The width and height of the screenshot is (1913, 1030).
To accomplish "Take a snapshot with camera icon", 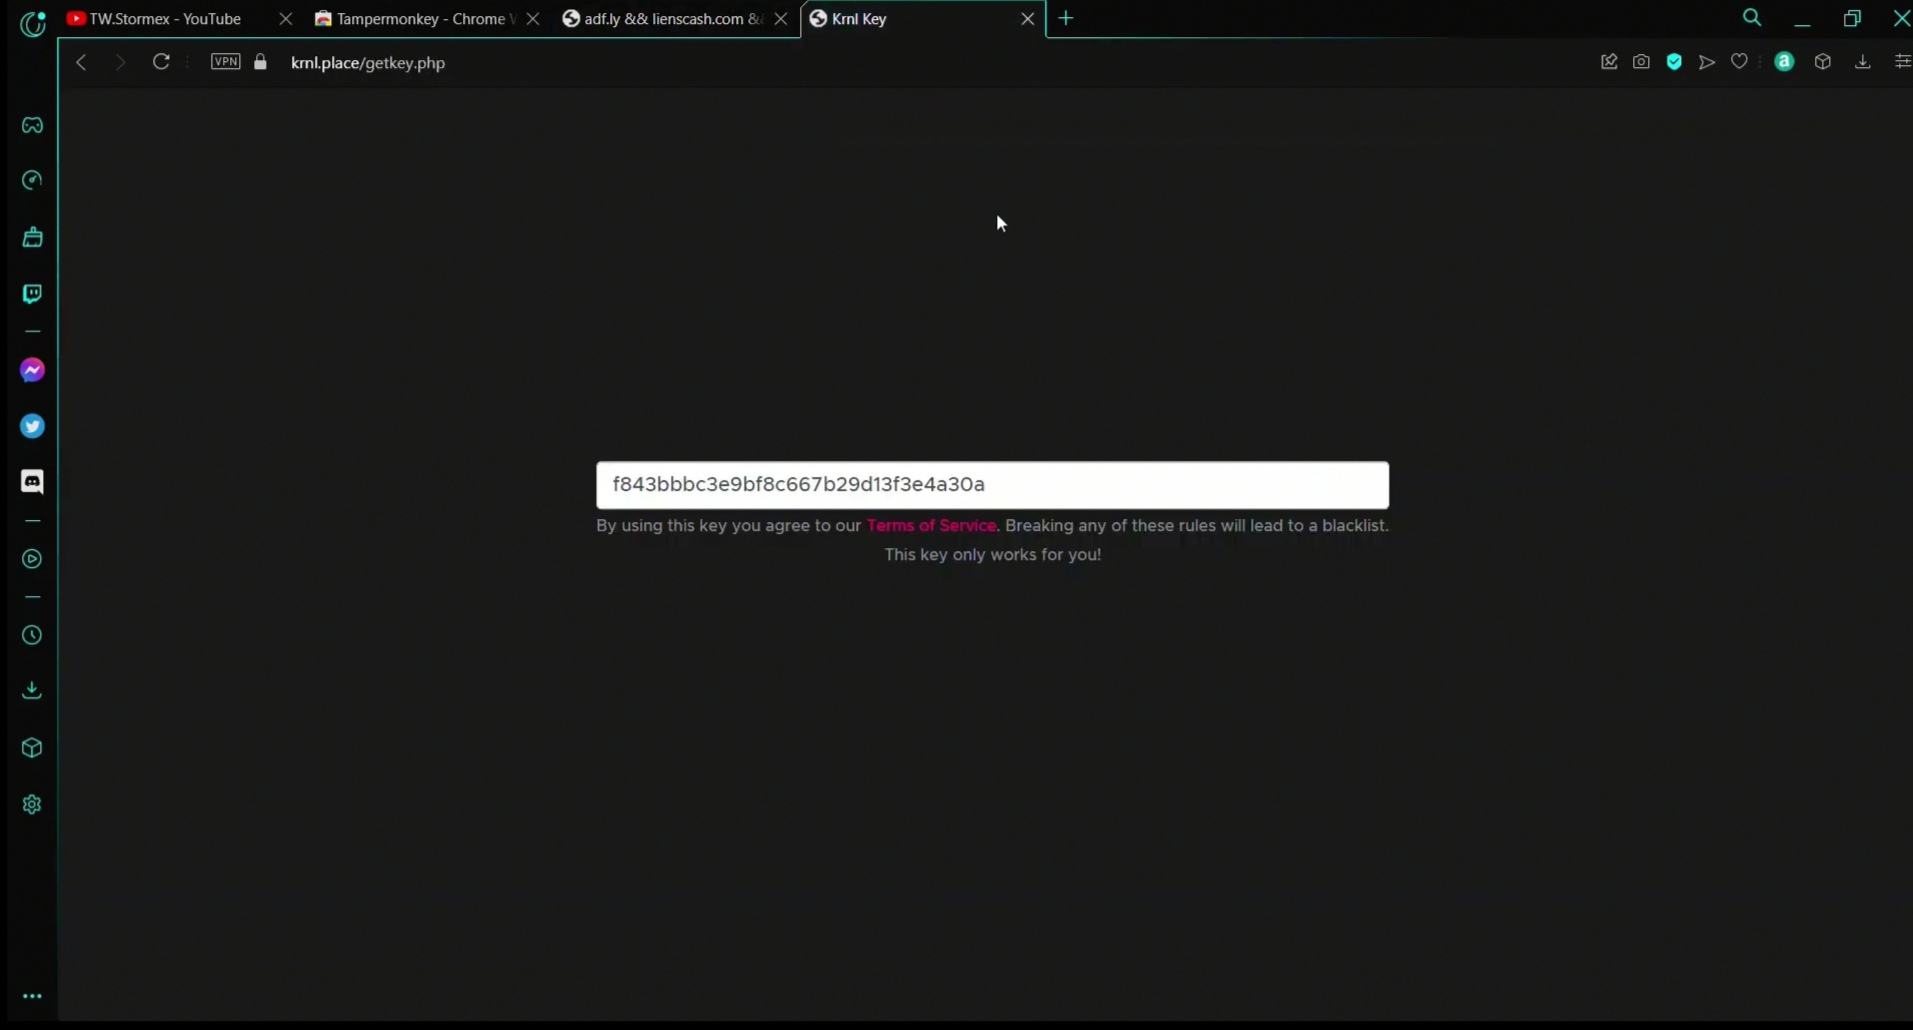I will tap(1641, 62).
